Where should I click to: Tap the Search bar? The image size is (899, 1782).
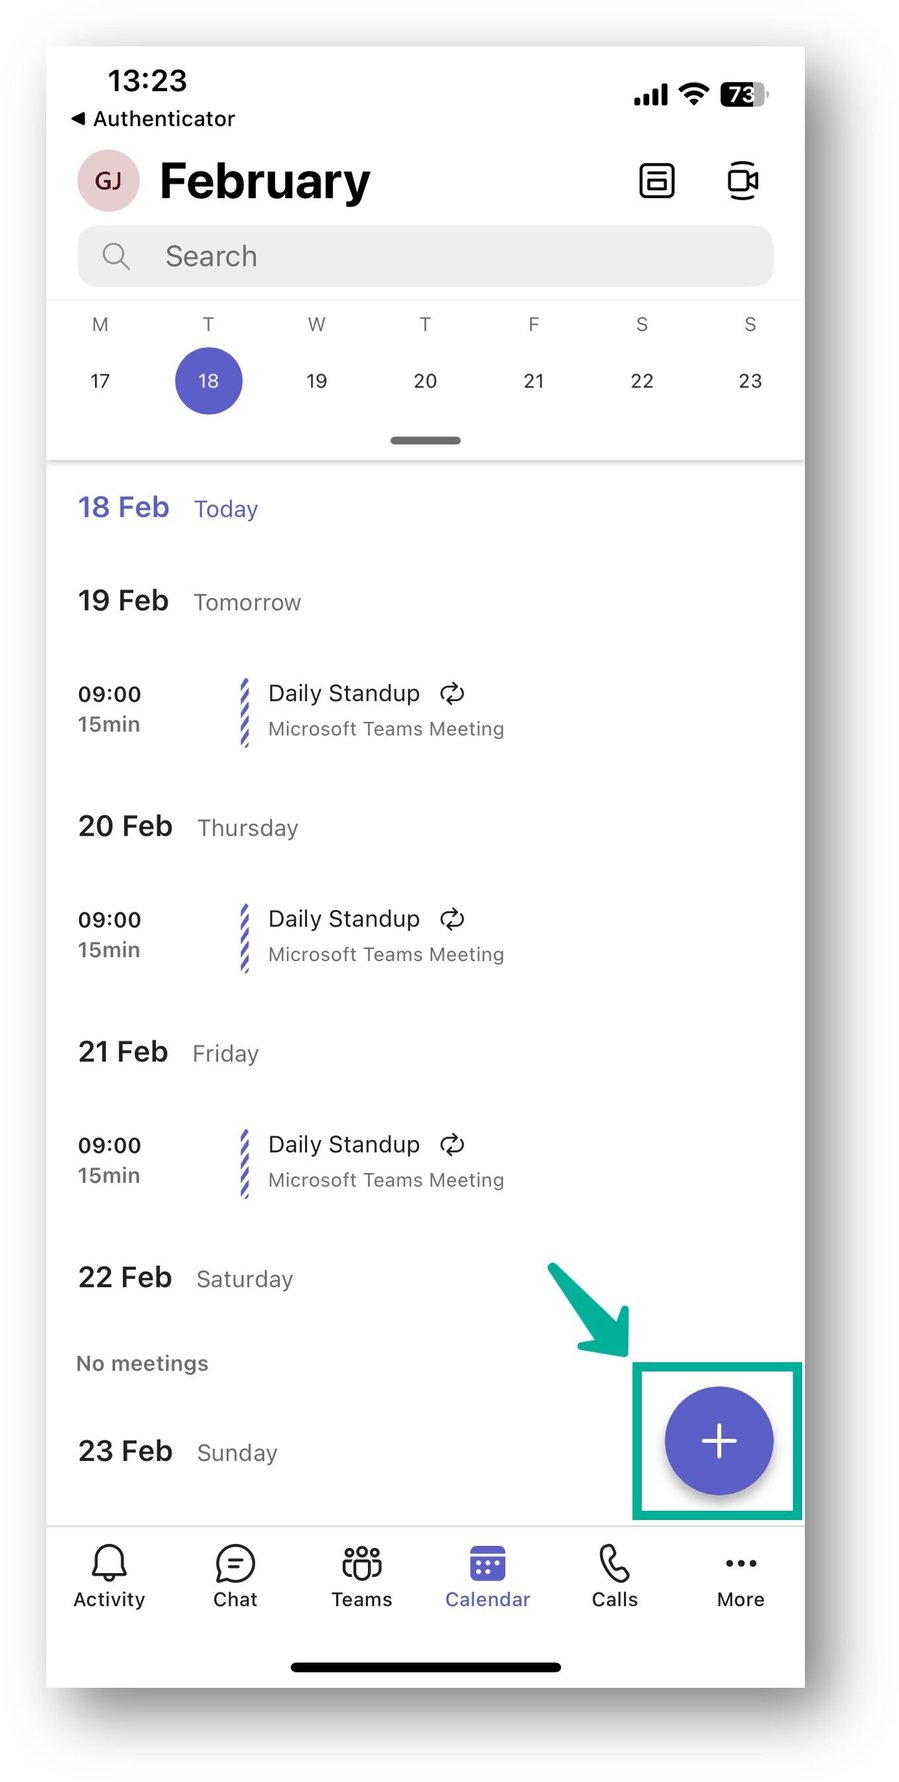(425, 256)
